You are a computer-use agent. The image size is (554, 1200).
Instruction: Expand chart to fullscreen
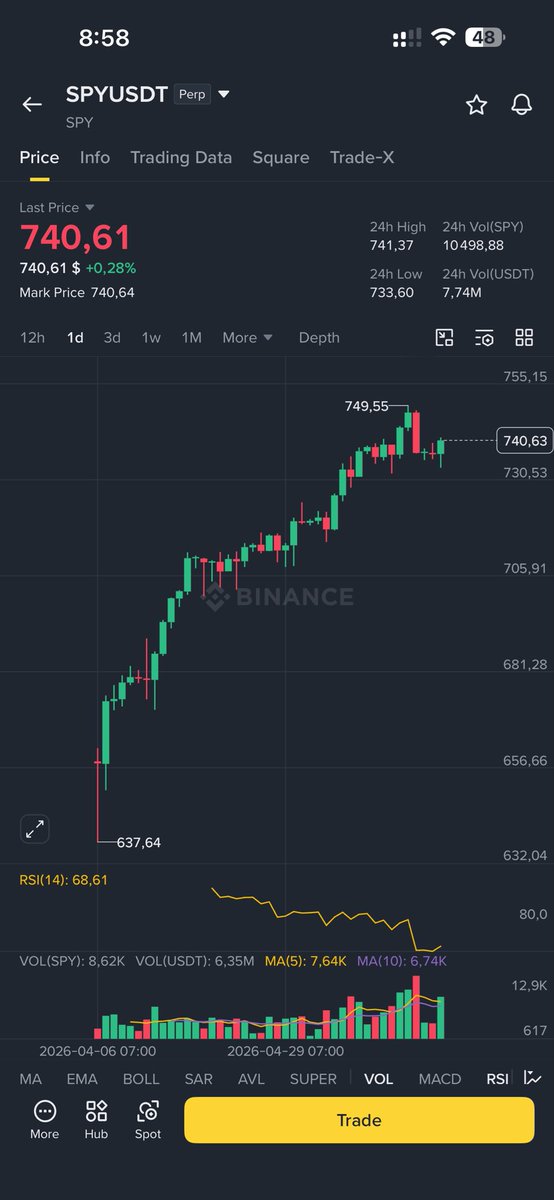pyautogui.click(x=35, y=829)
